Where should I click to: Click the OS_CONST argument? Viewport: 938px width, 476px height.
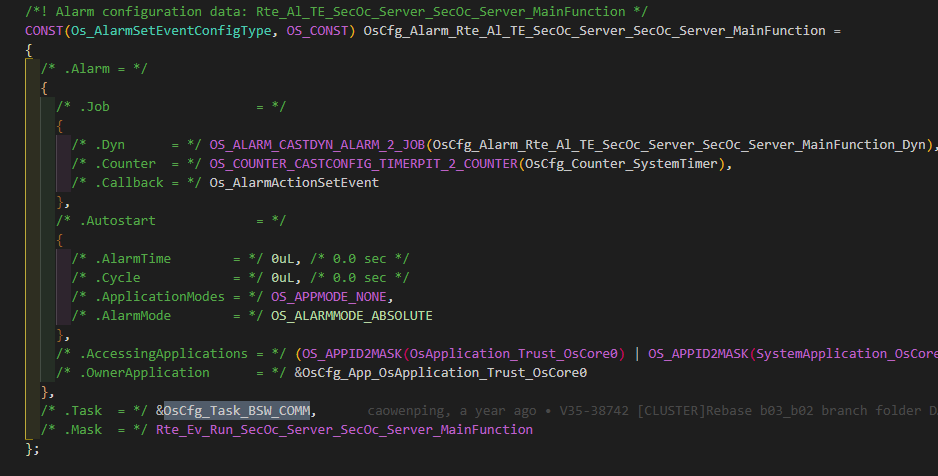pyautogui.click(x=316, y=31)
